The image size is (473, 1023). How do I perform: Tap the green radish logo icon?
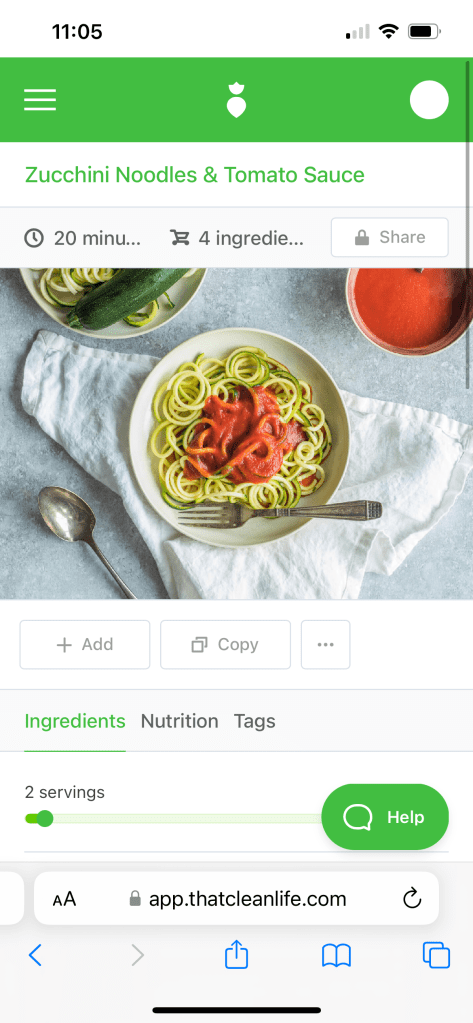click(236, 100)
